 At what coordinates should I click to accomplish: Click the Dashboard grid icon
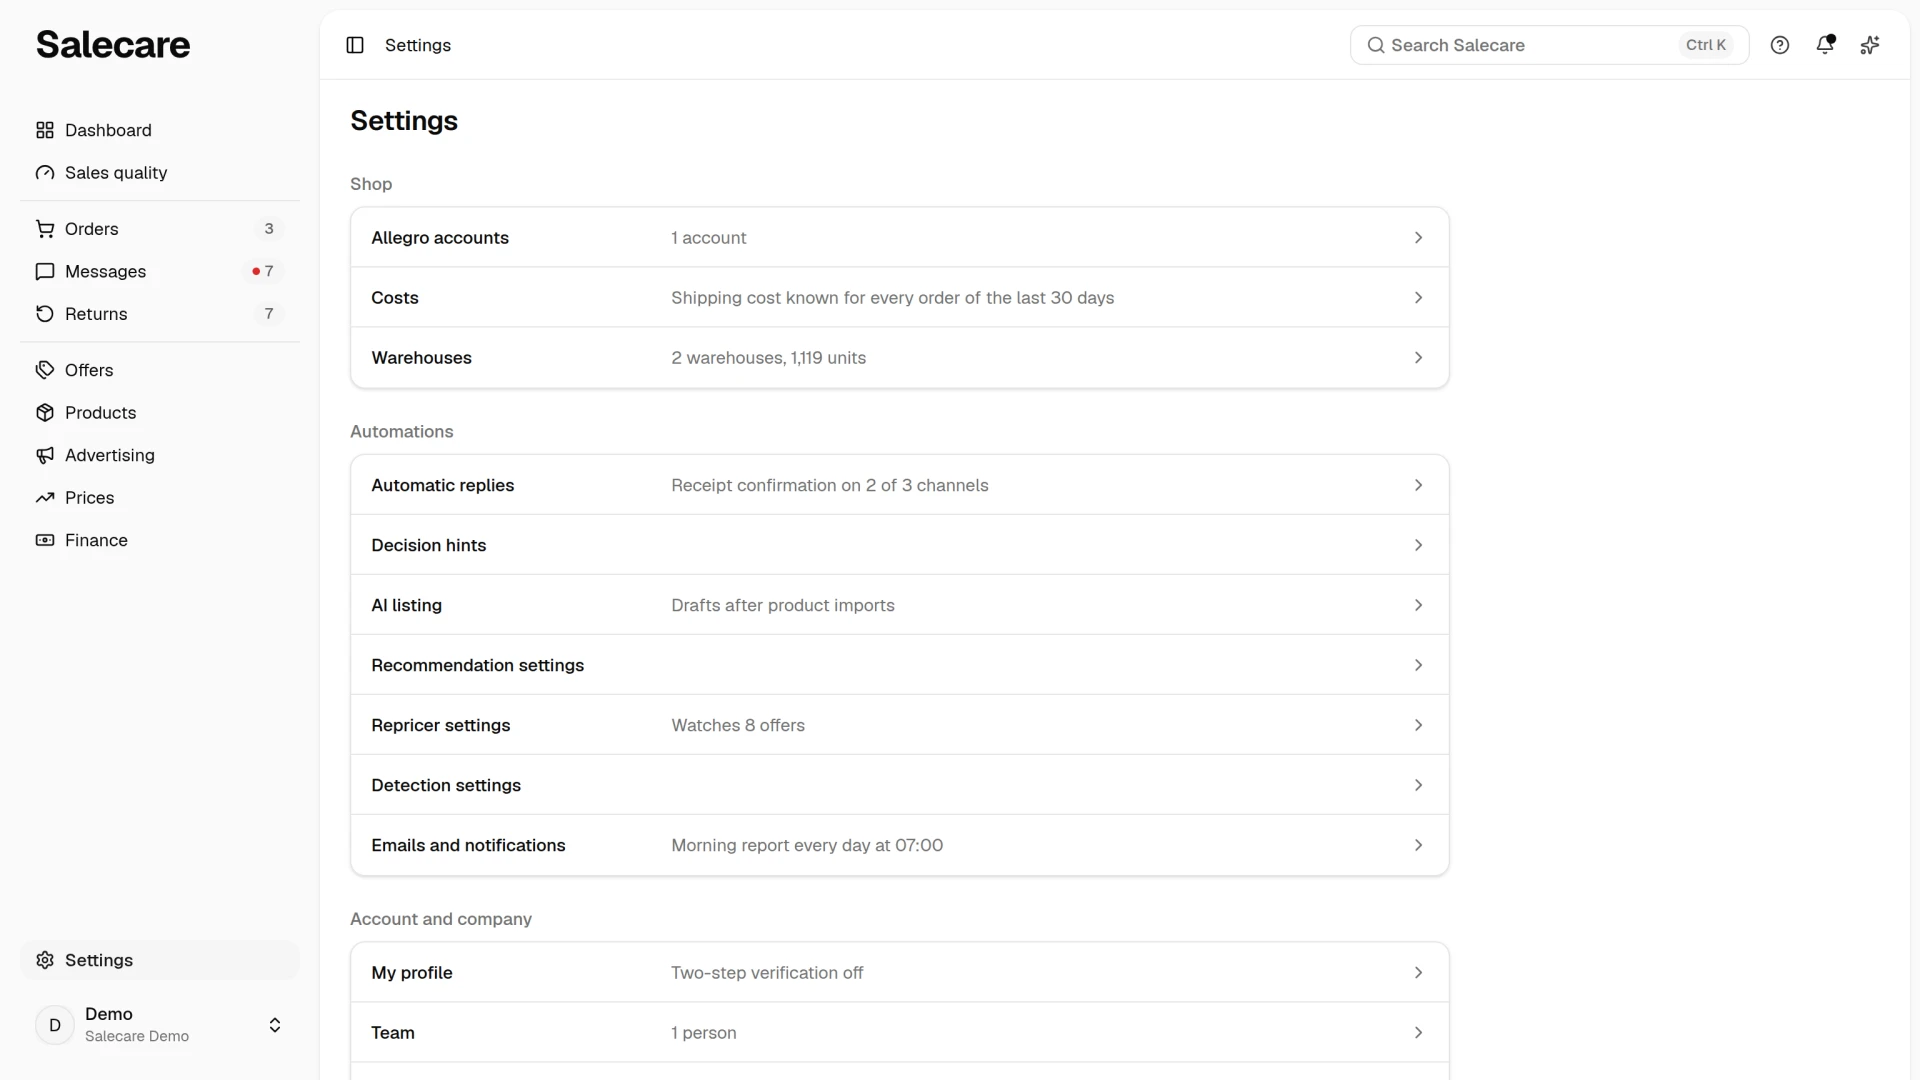(x=45, y=130)
